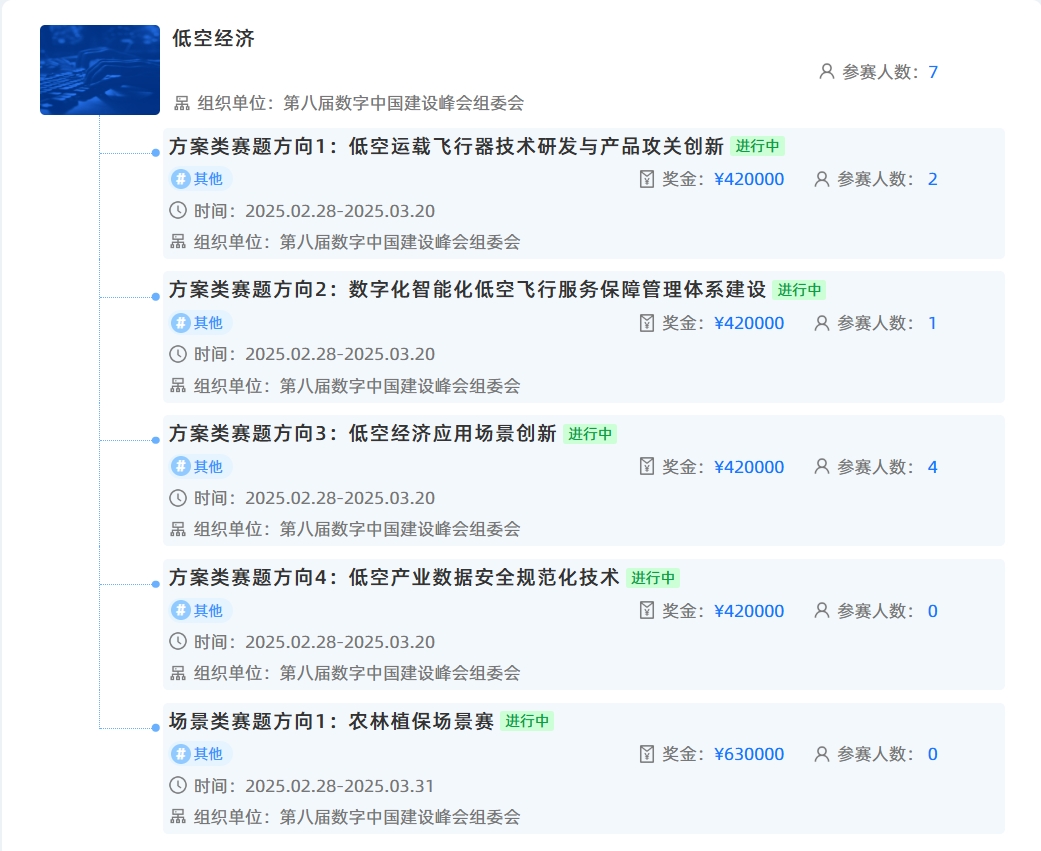The height and width of the screenshot is (851, 1041).
Task: Open 方案类赛题方向3 低空经济应用场景创新 title
Action: pyautogui.click(x=362, y=434)
